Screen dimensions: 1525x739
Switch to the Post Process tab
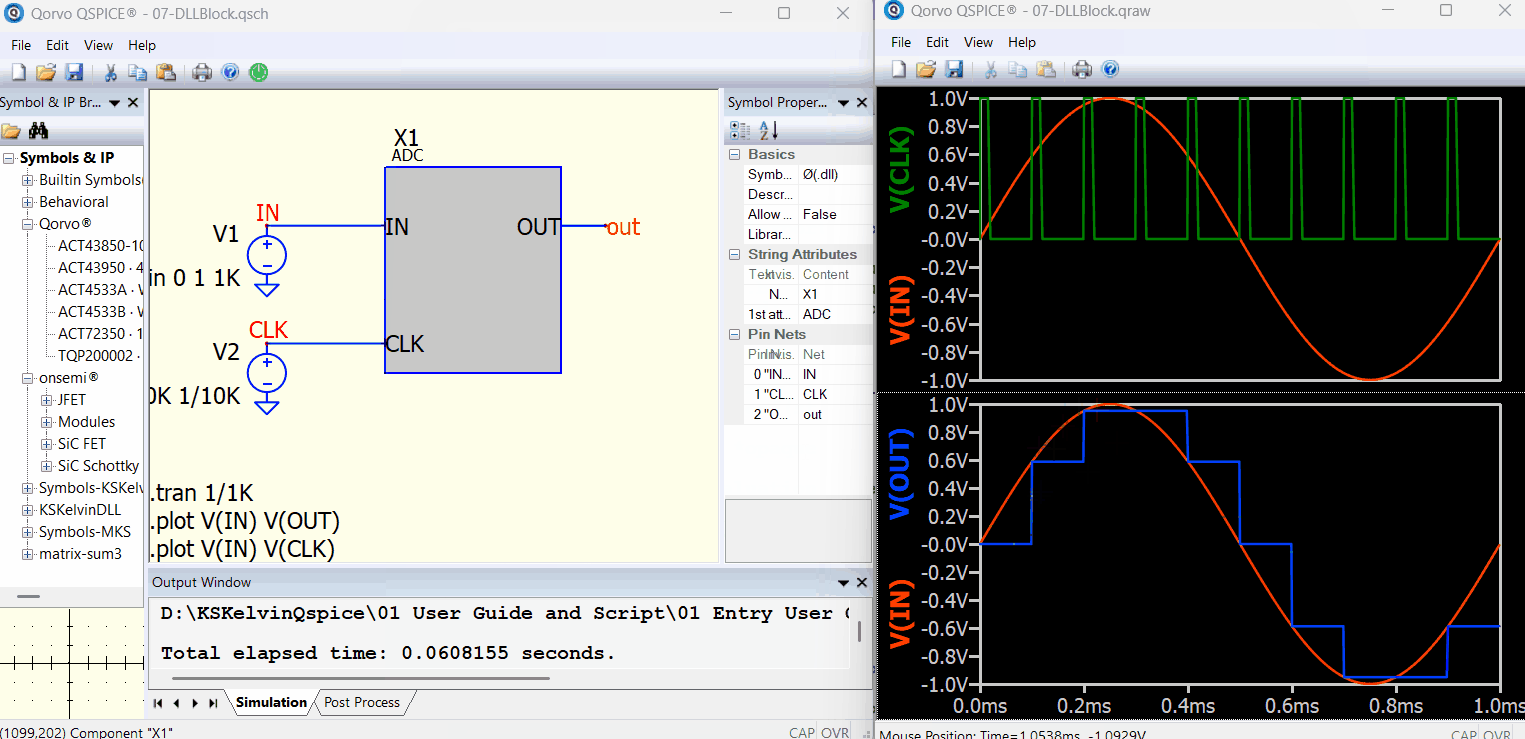point(362,703)
